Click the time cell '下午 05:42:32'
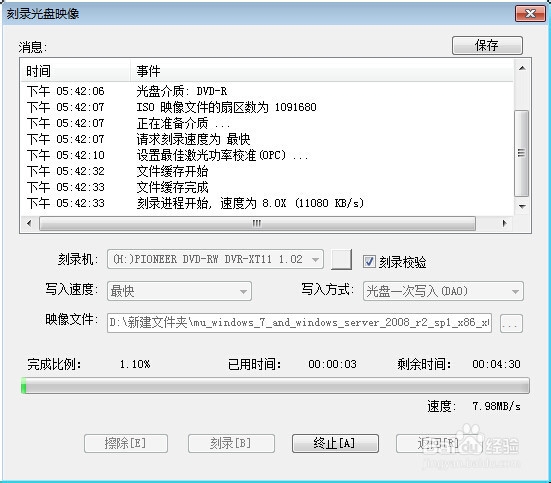Screen dimensions: 551x483 66,172
